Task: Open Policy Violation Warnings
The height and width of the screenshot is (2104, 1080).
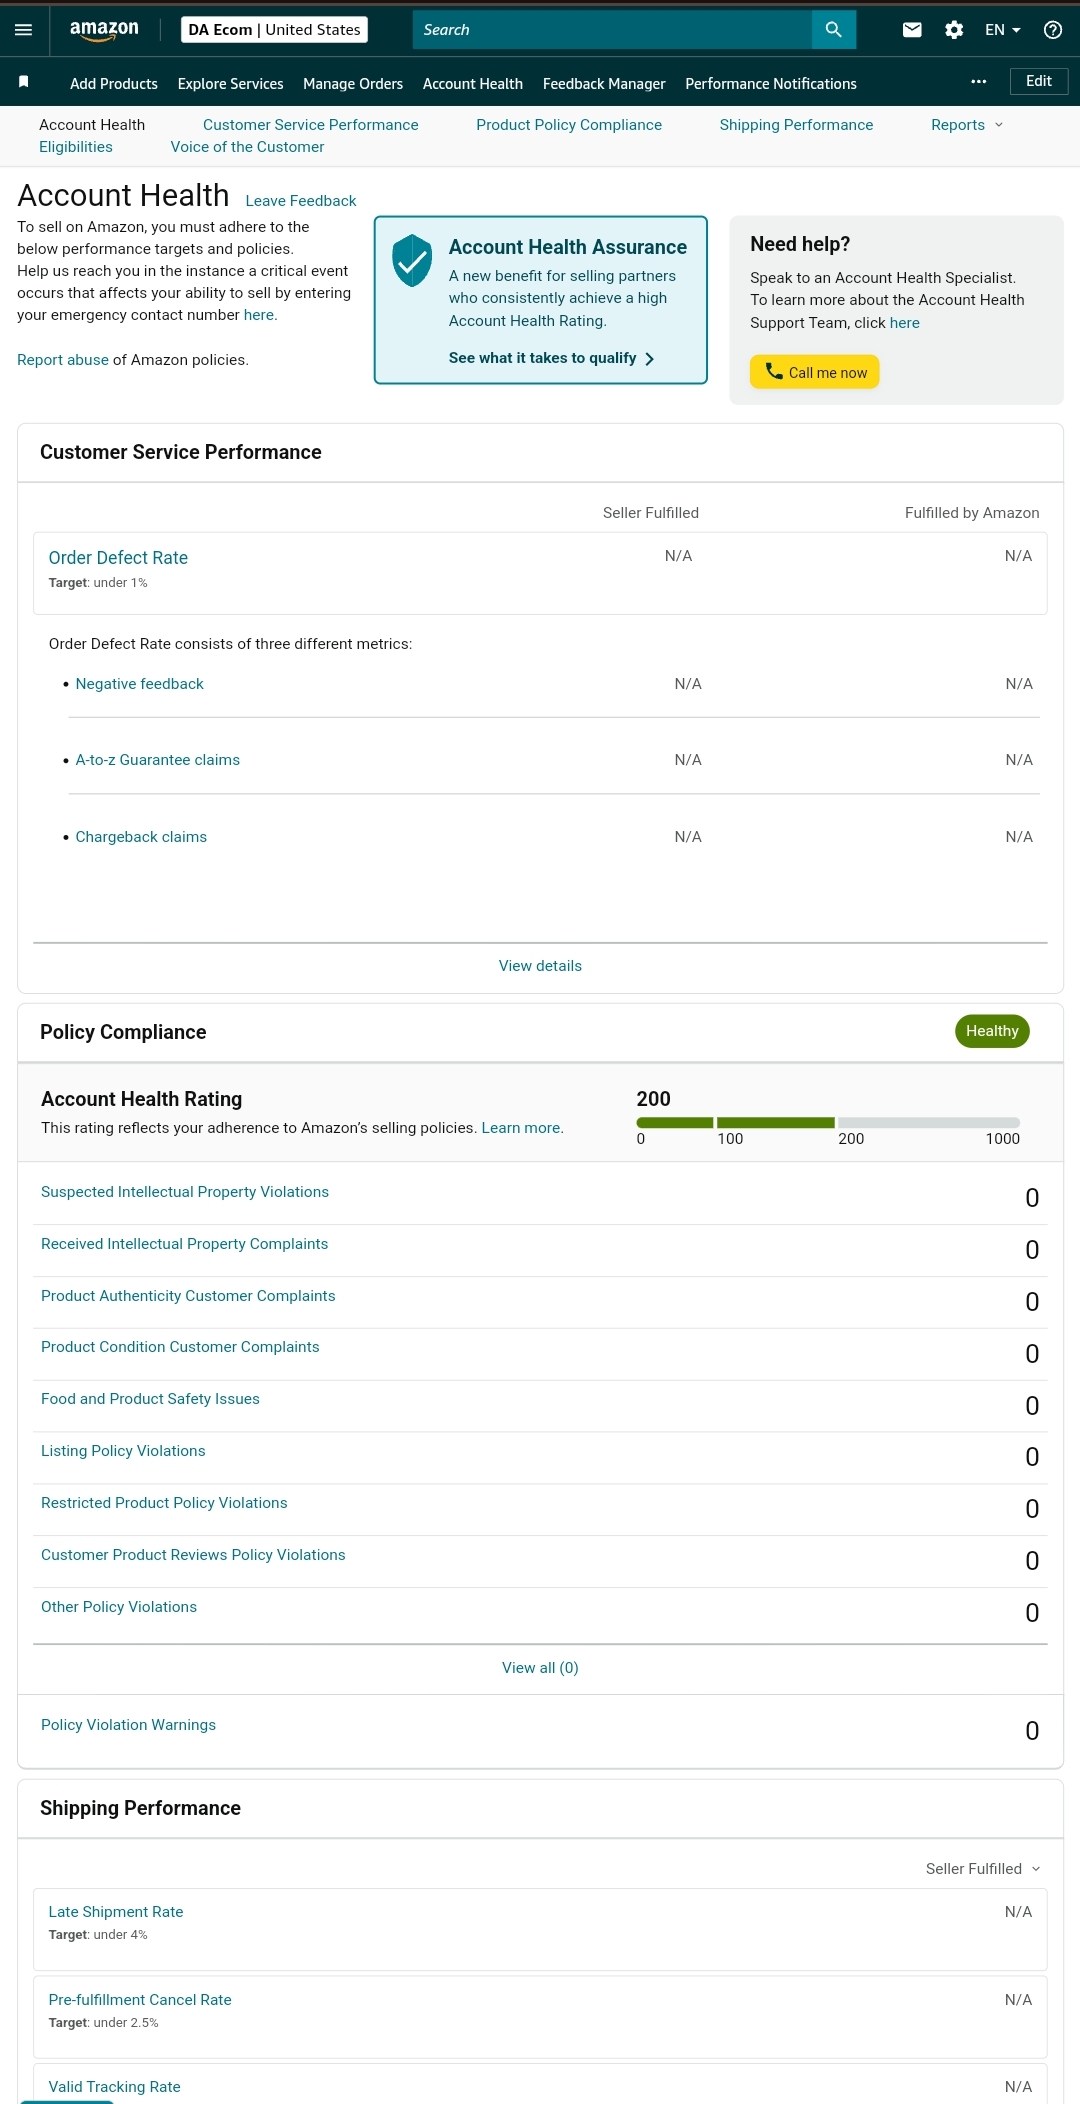Action: (x=128, y=1725)
